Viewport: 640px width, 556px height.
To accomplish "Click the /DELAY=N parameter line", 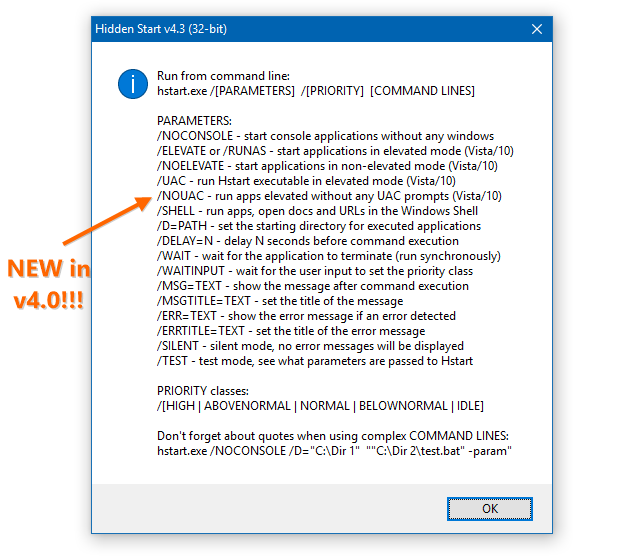I will click(308, 241).
